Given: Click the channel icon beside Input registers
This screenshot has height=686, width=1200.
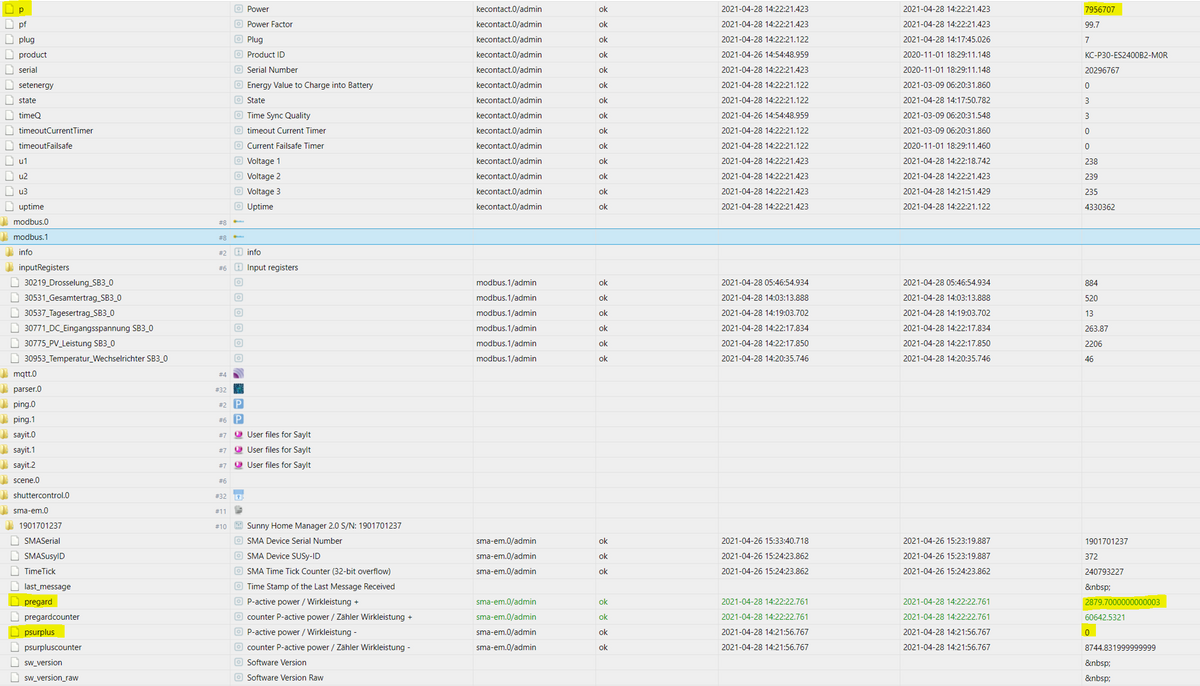Looking at the screenshot, I should pos(238,268).
